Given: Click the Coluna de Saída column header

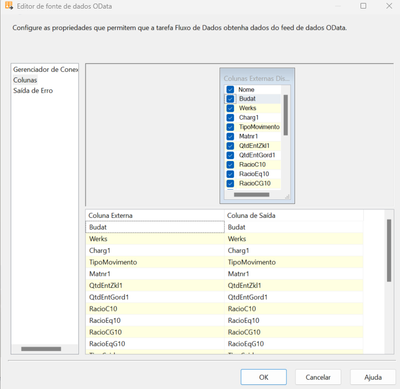Looking at the screenshot, I should 294,215.
